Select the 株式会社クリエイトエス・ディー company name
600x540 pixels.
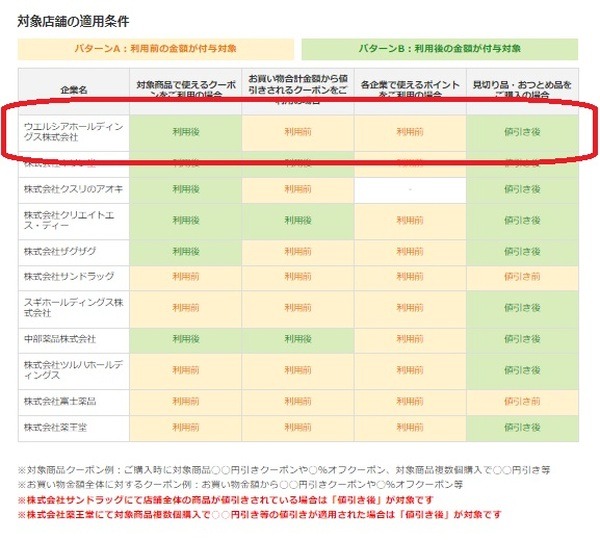point(69,220)
